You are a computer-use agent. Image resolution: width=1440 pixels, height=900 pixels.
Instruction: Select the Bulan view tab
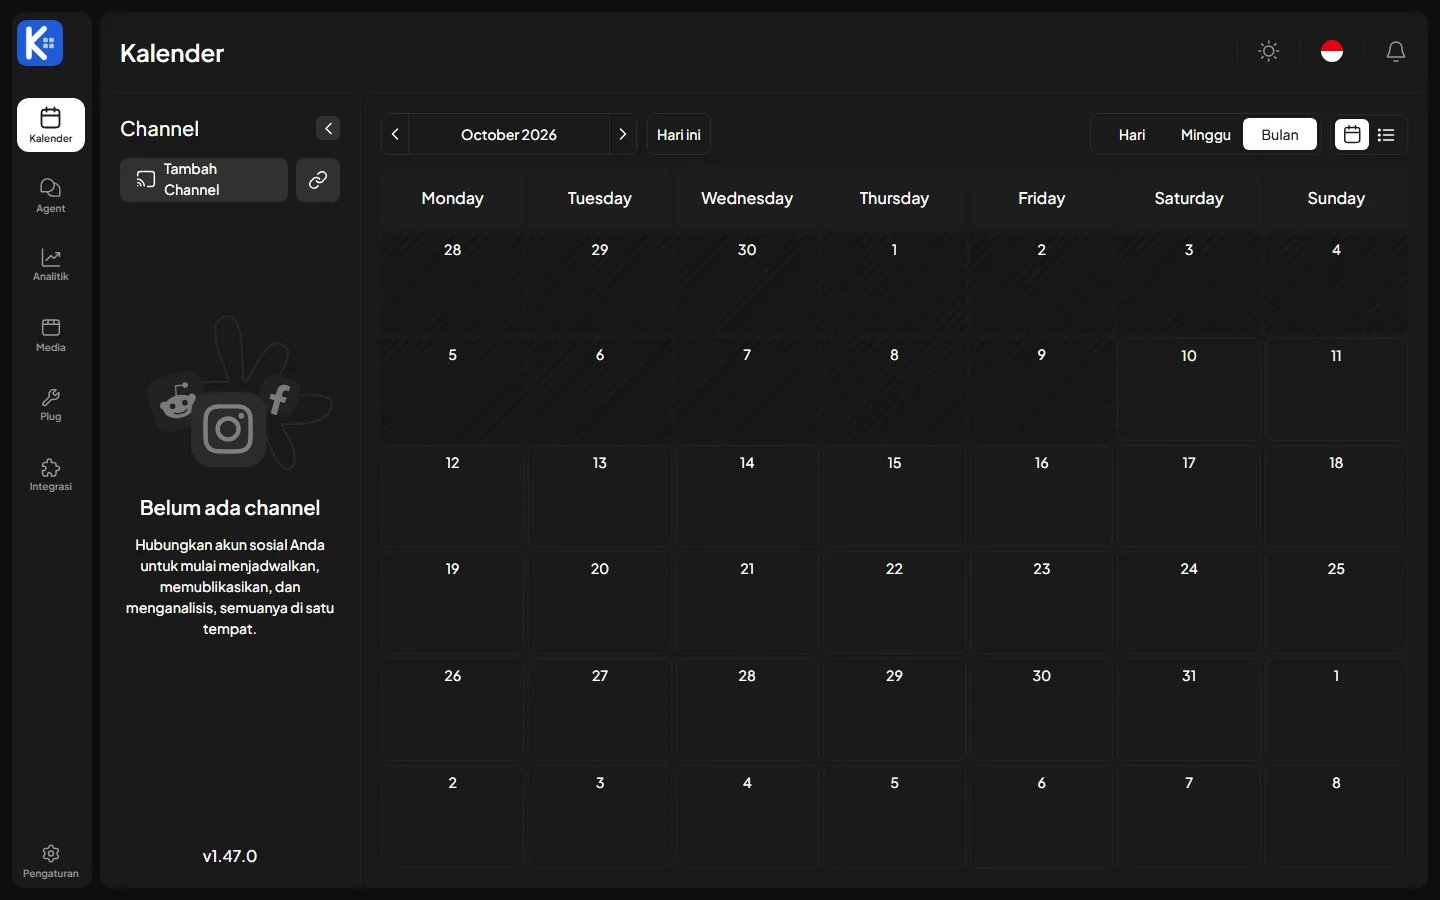tap(1280, 134)
